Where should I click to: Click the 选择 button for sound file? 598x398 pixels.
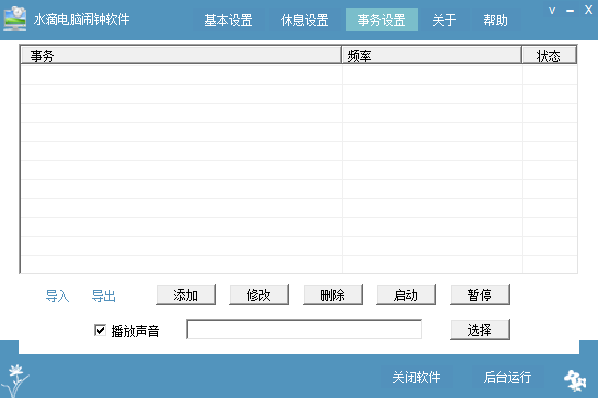pyautogui.click(x=480, y=329)
